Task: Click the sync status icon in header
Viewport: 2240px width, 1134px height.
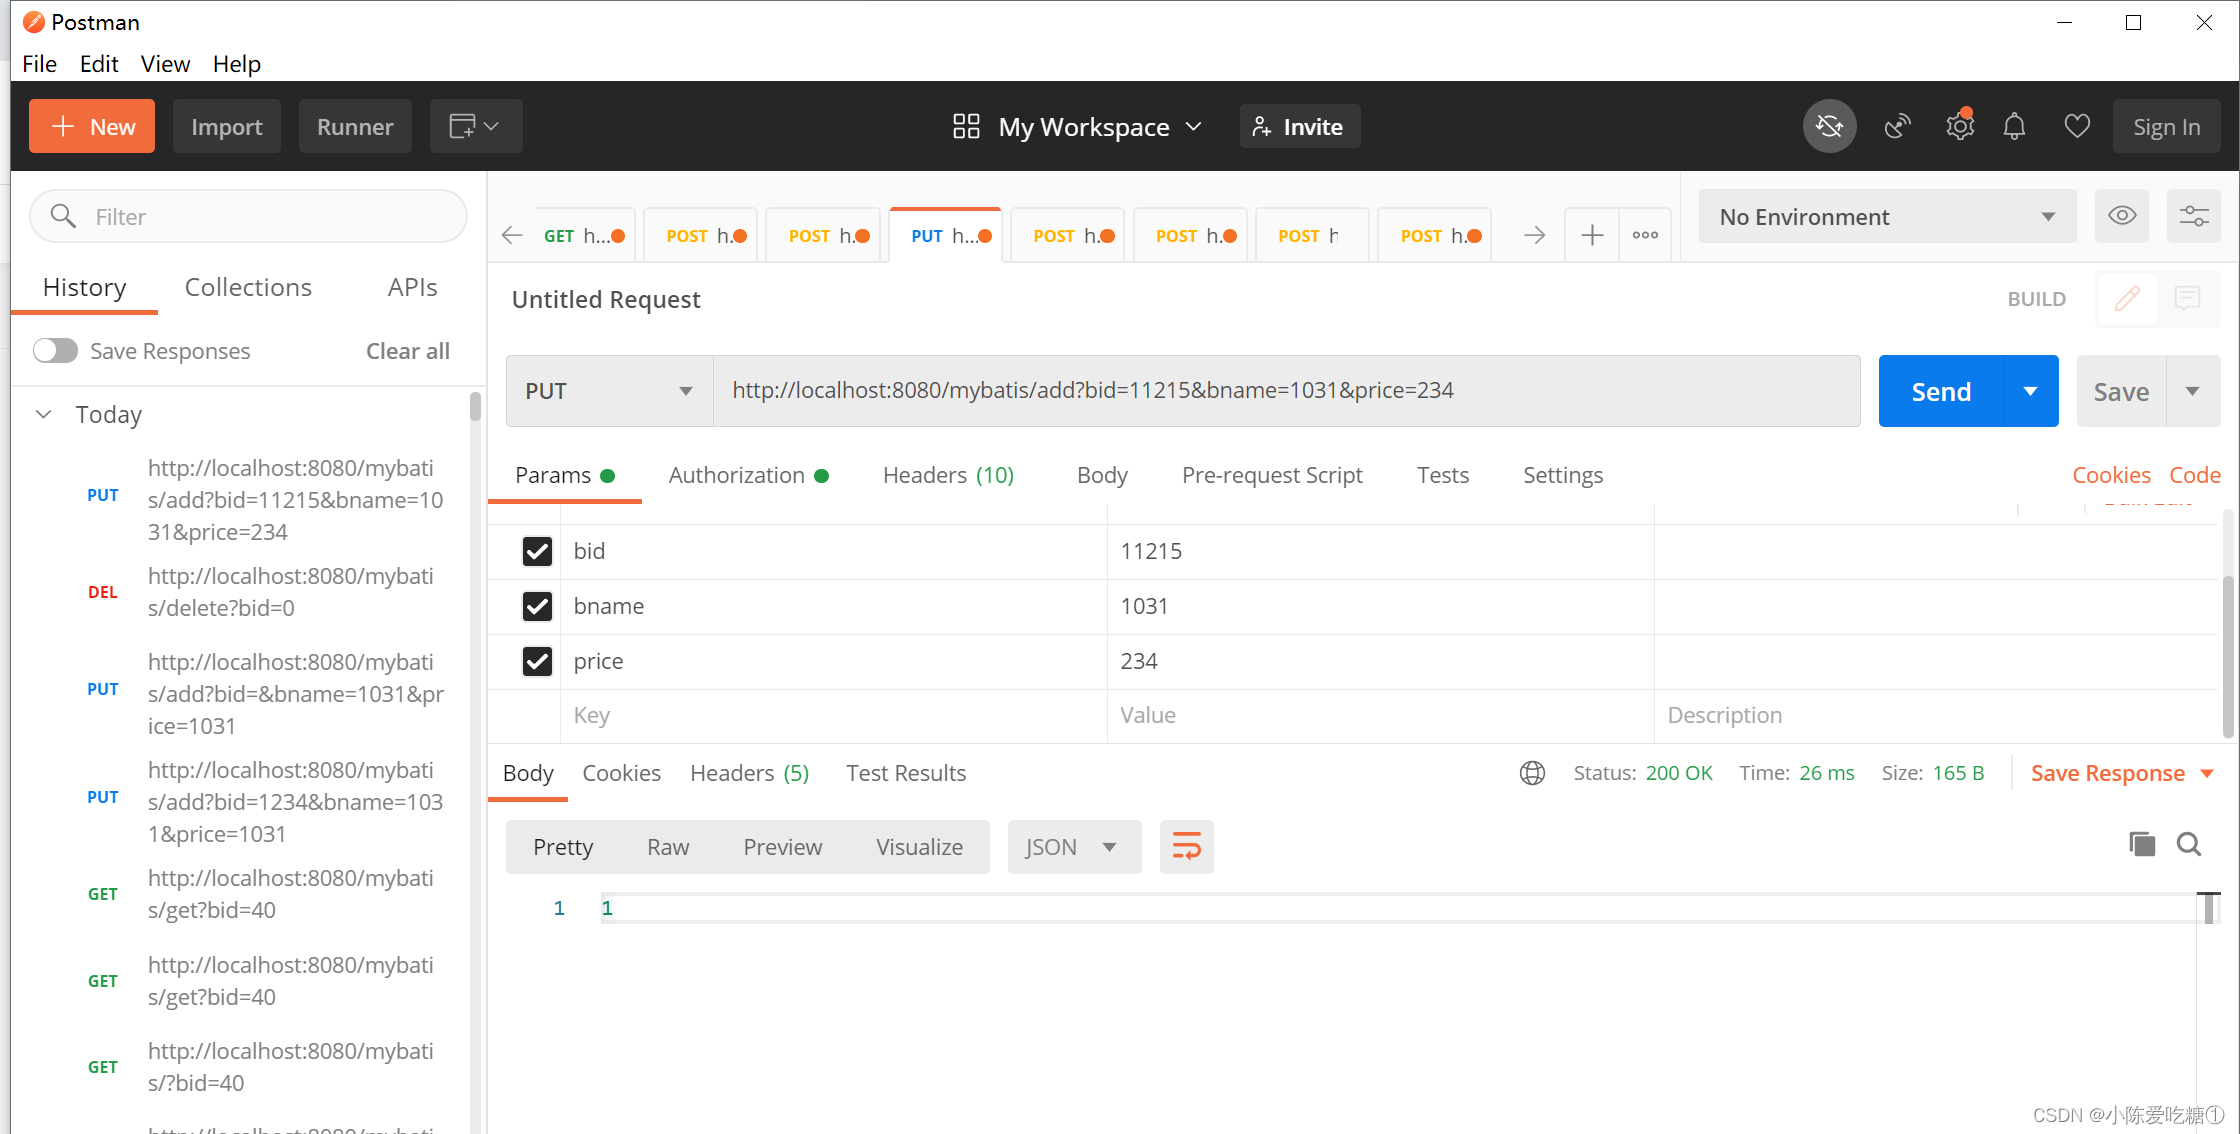Action: point(1829,127)
